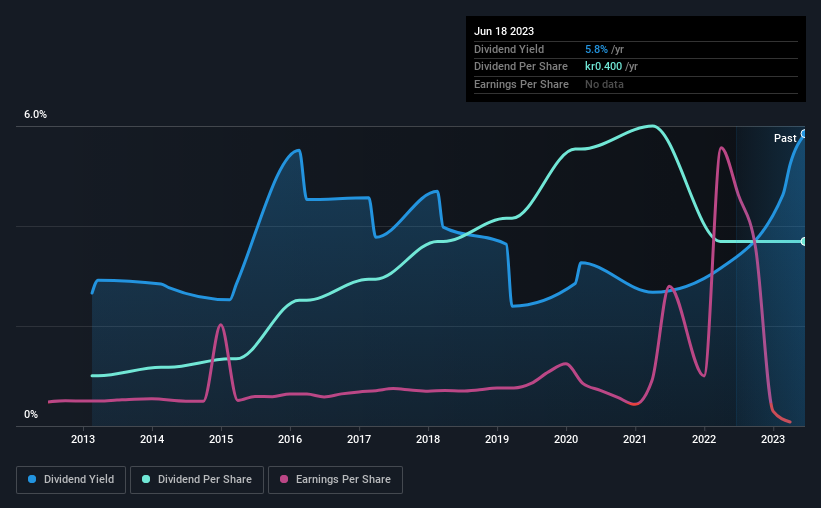Toggle the Earnings Per Share legend button

(x=335, y=480)
